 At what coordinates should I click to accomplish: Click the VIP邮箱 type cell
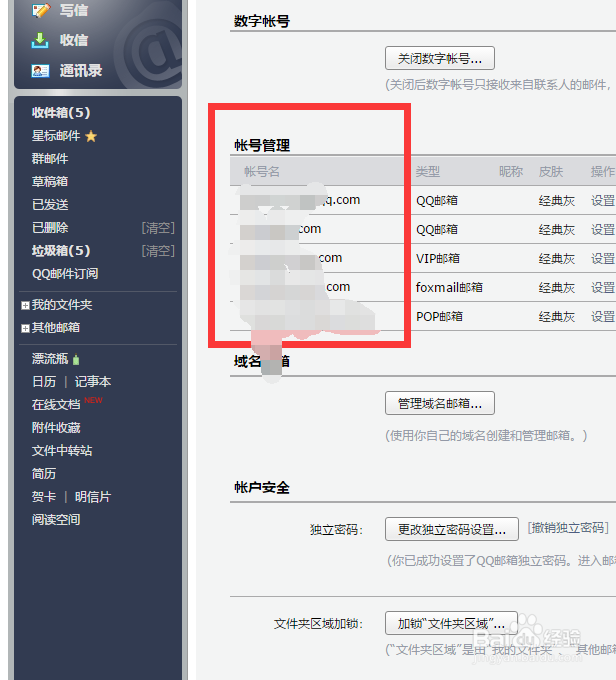(x=438, y=258)
